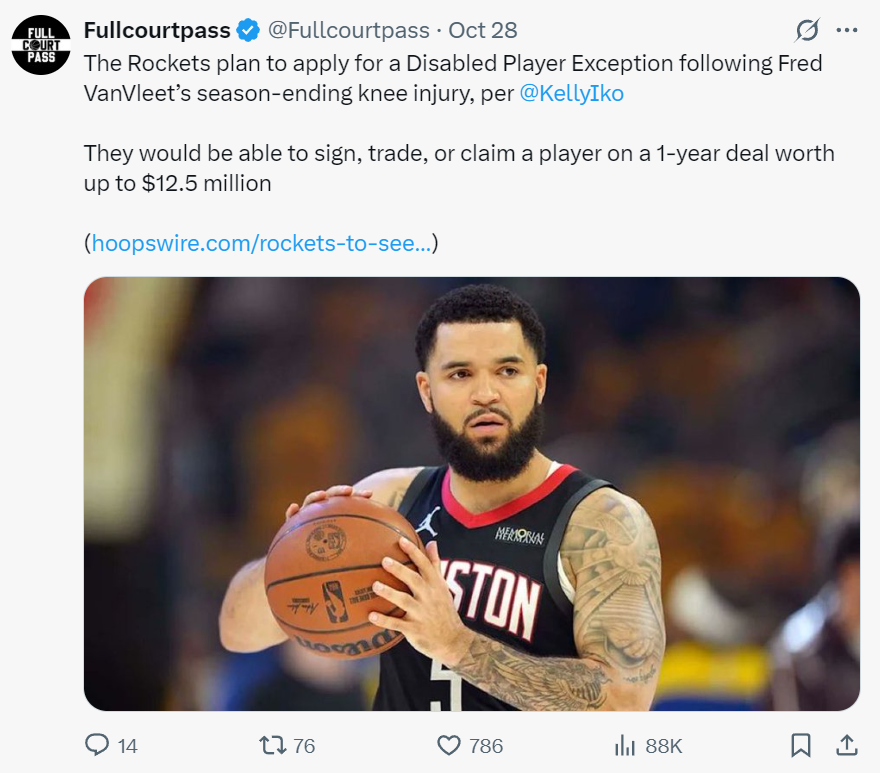Screen dimensions: 880x773
Task: Open the repost arrows menu
Action: [x=272, y=745]
